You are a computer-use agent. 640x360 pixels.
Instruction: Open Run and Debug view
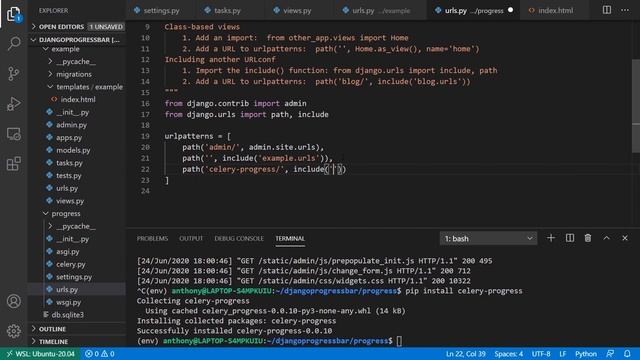click(13, 104)
